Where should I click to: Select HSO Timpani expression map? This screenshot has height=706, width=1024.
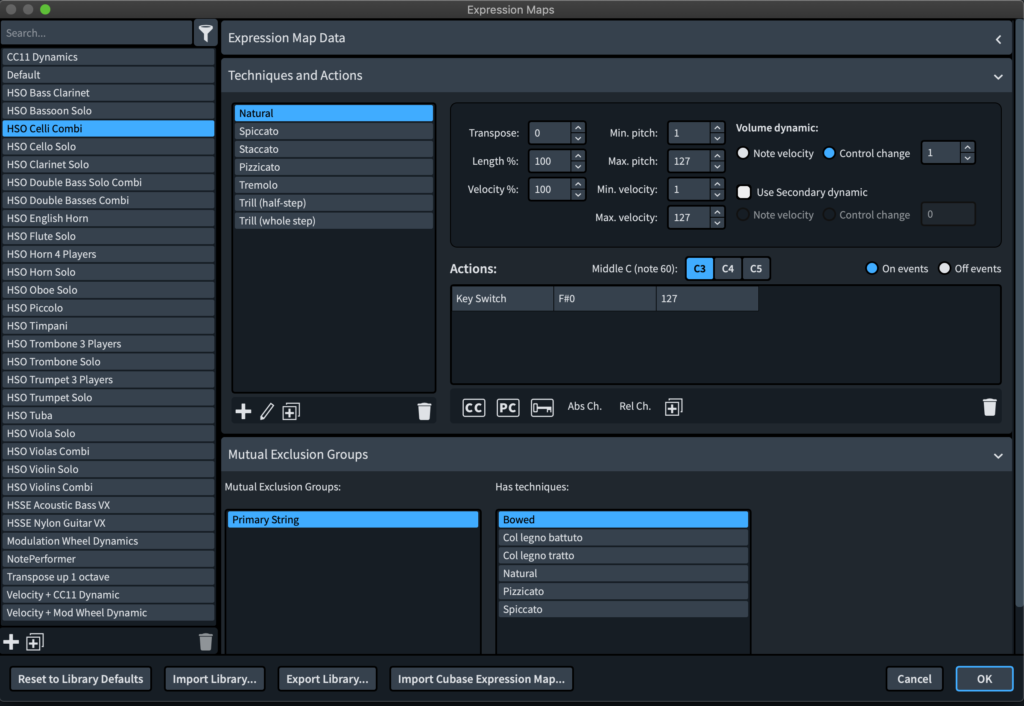108,326
